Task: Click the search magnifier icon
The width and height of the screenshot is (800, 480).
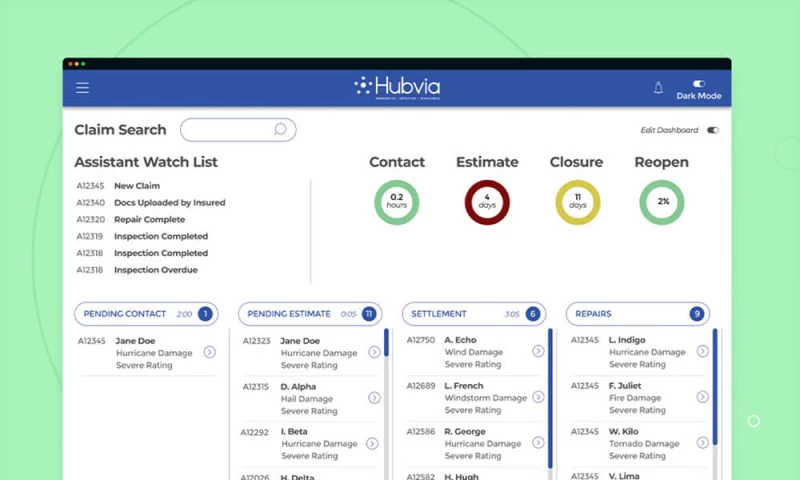Action: [x=280, y=129]
